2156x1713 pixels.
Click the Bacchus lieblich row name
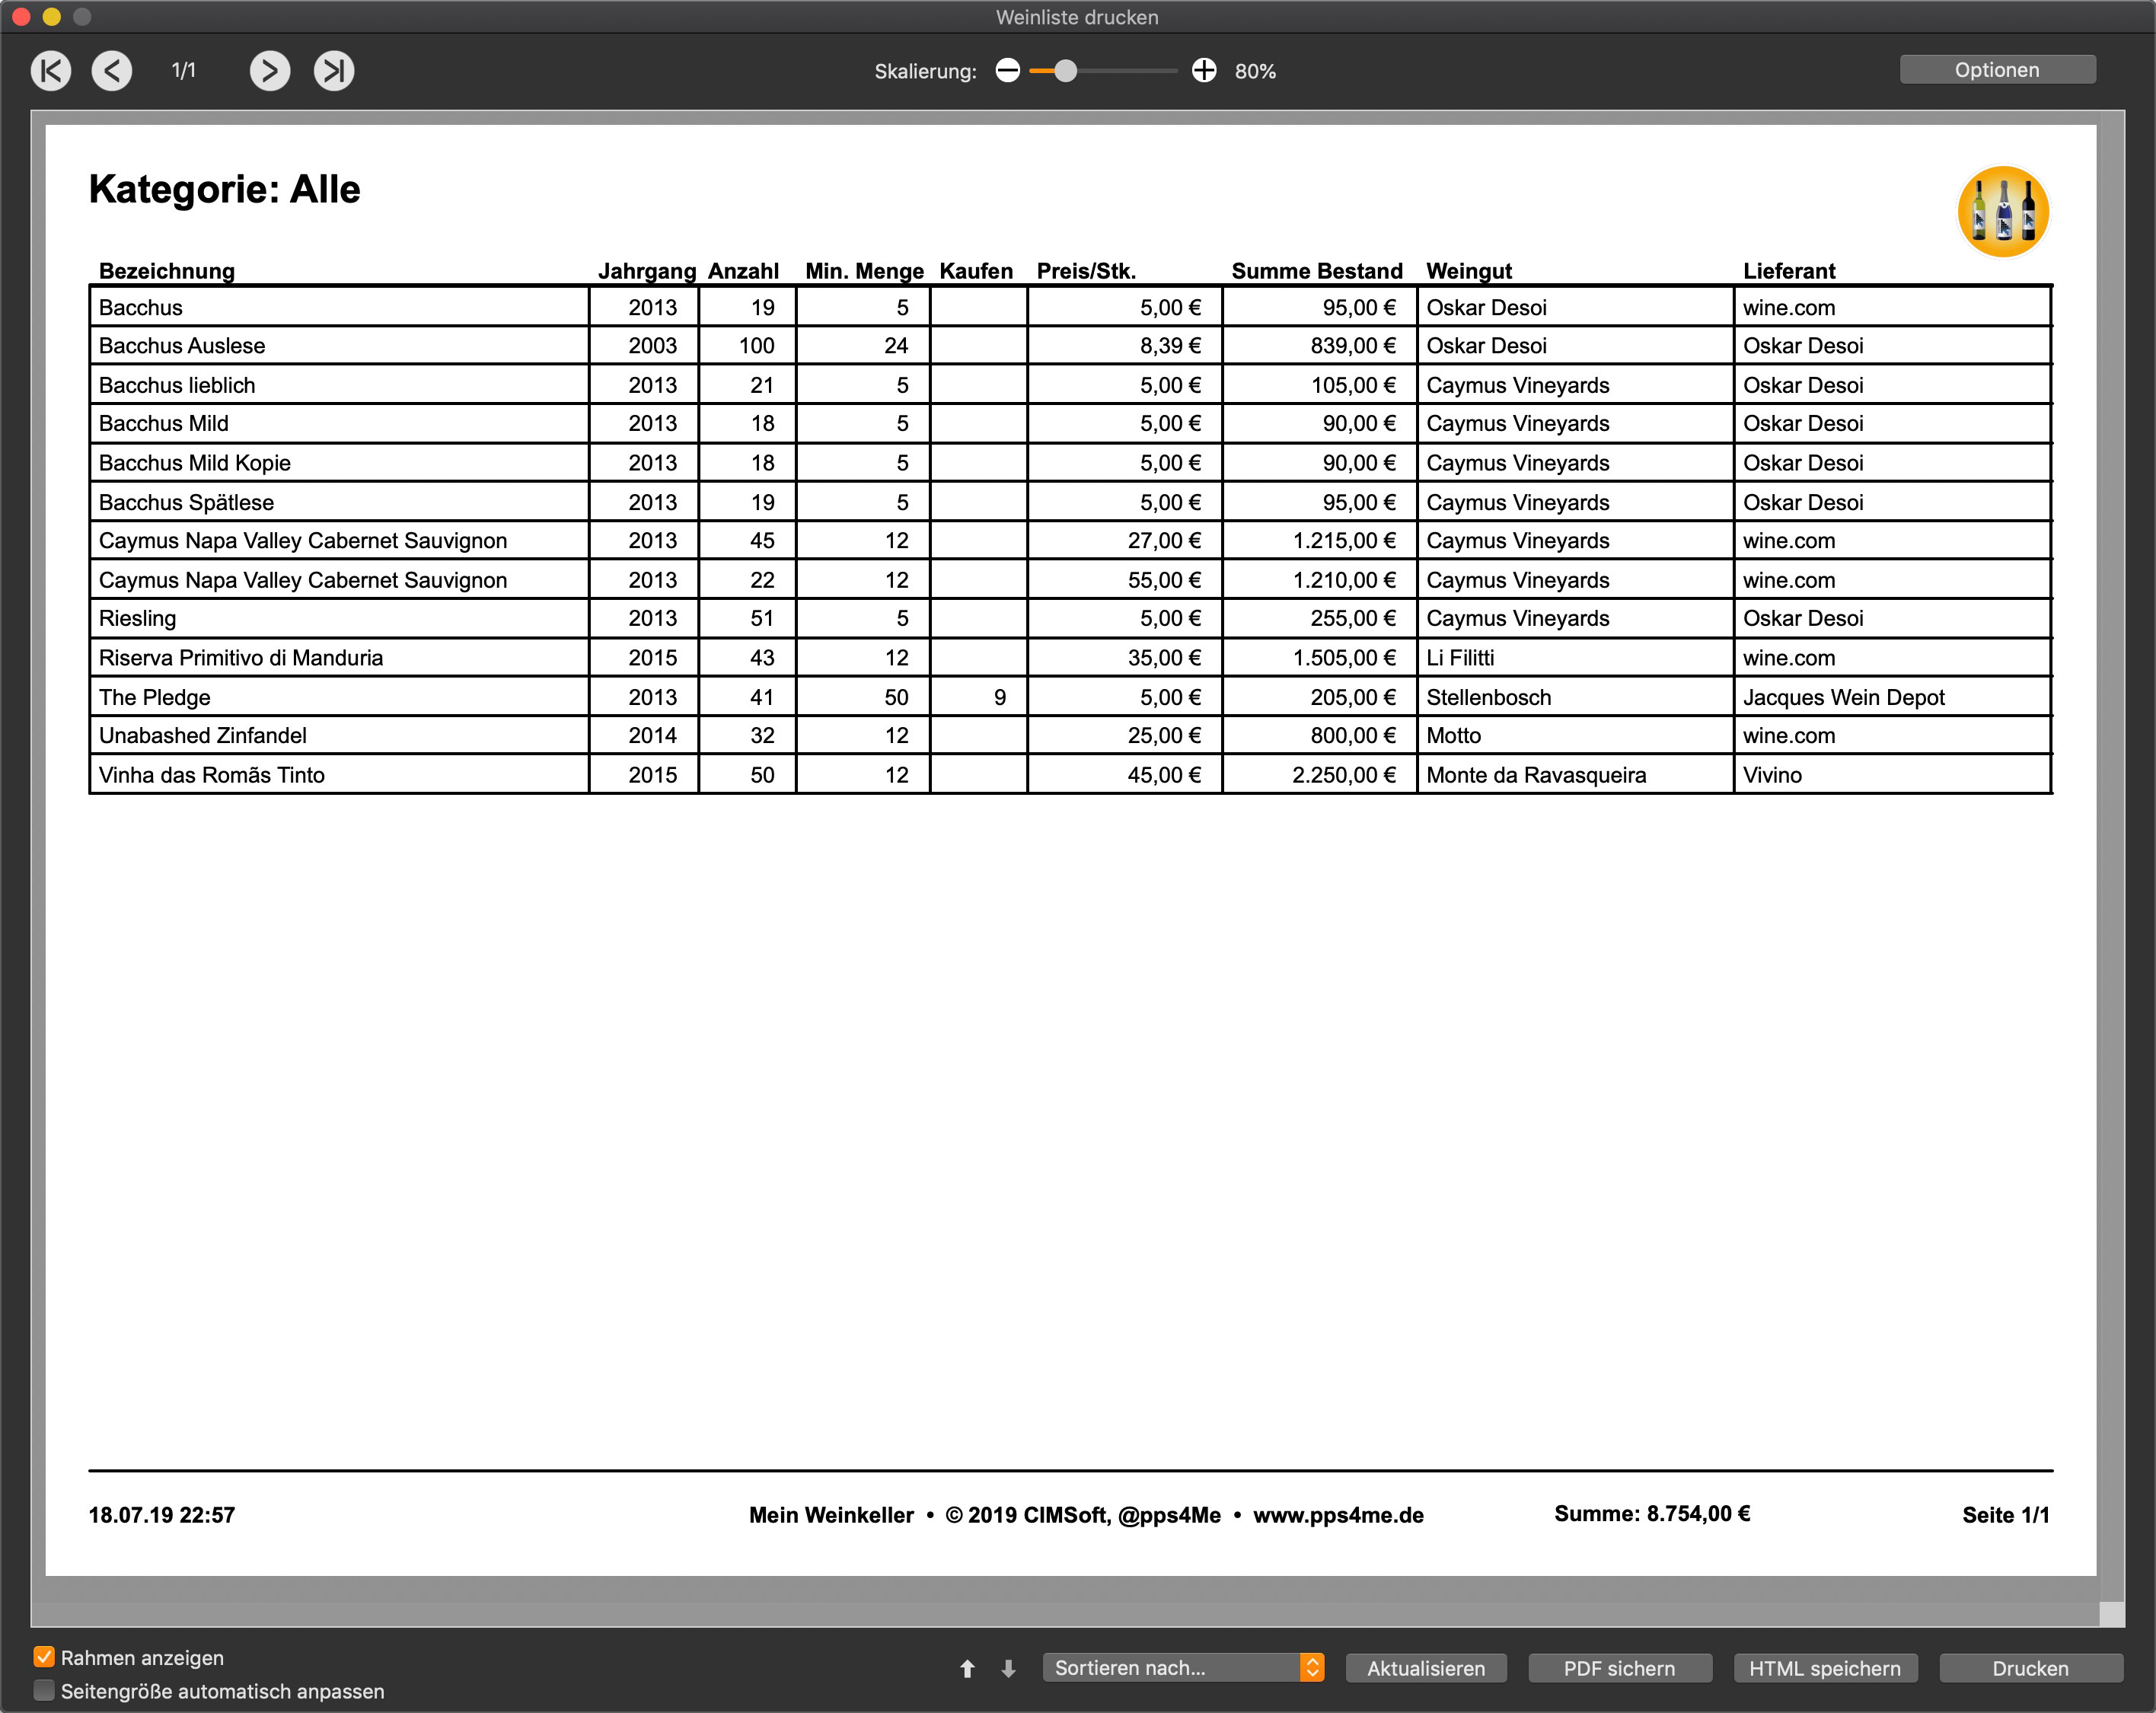click(177, 386)
